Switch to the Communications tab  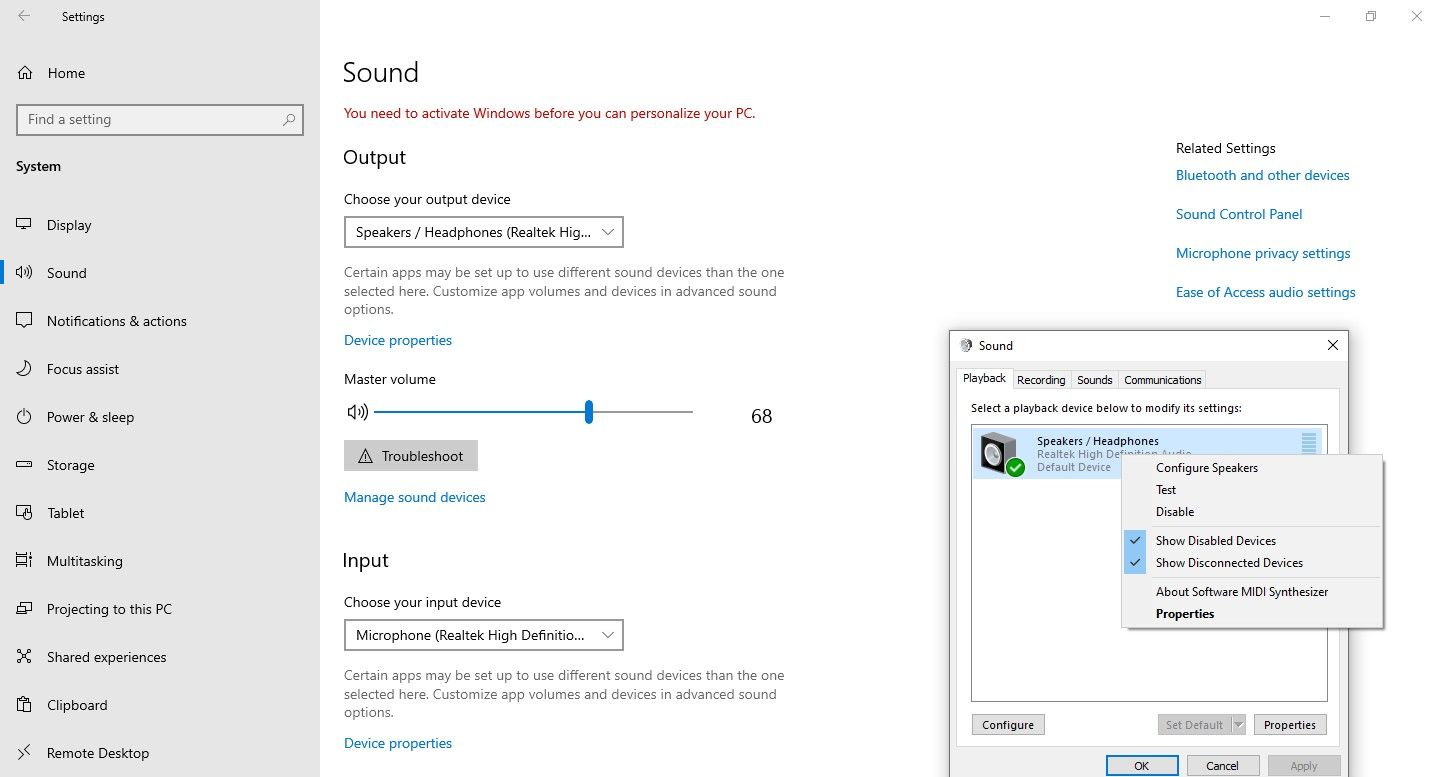pyautogui.click(x=1162, y=380)
